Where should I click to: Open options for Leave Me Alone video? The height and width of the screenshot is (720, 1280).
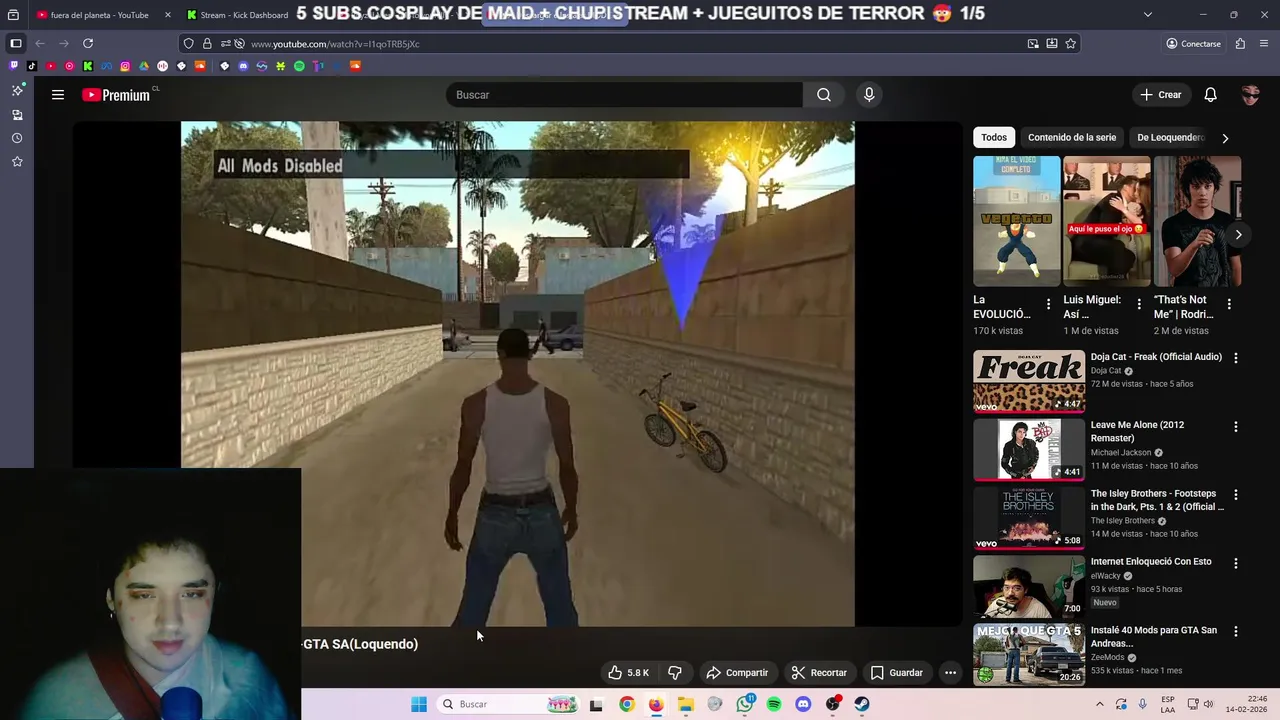1235,427
